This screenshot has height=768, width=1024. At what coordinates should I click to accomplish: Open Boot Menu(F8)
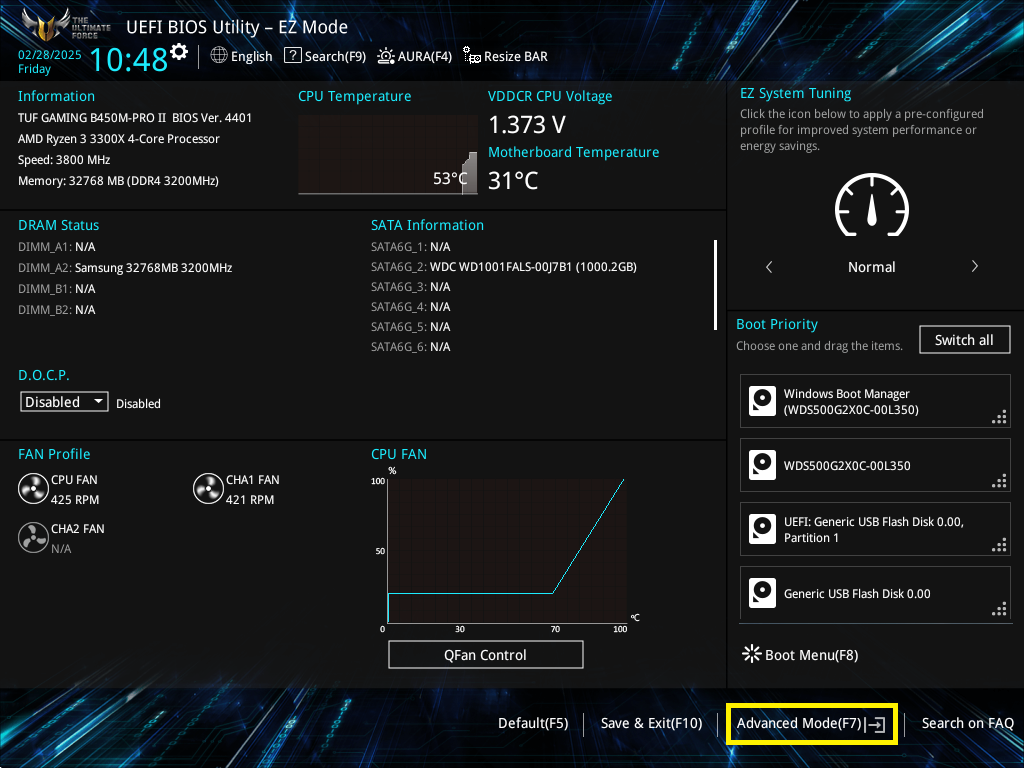click(800, 654)
